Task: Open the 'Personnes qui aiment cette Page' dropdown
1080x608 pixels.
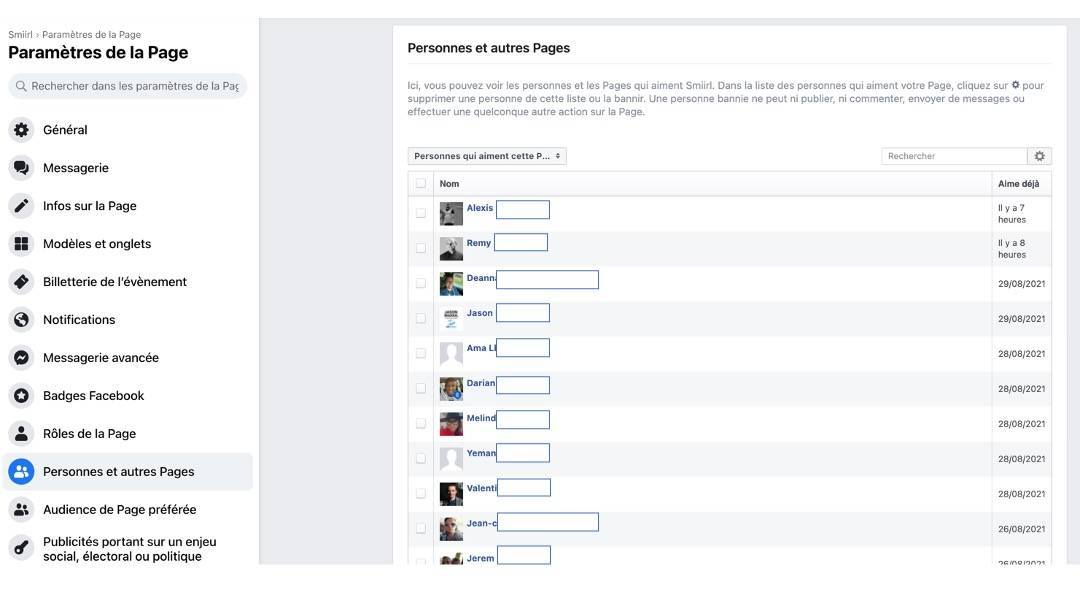Action: click(x=487, y=156)
